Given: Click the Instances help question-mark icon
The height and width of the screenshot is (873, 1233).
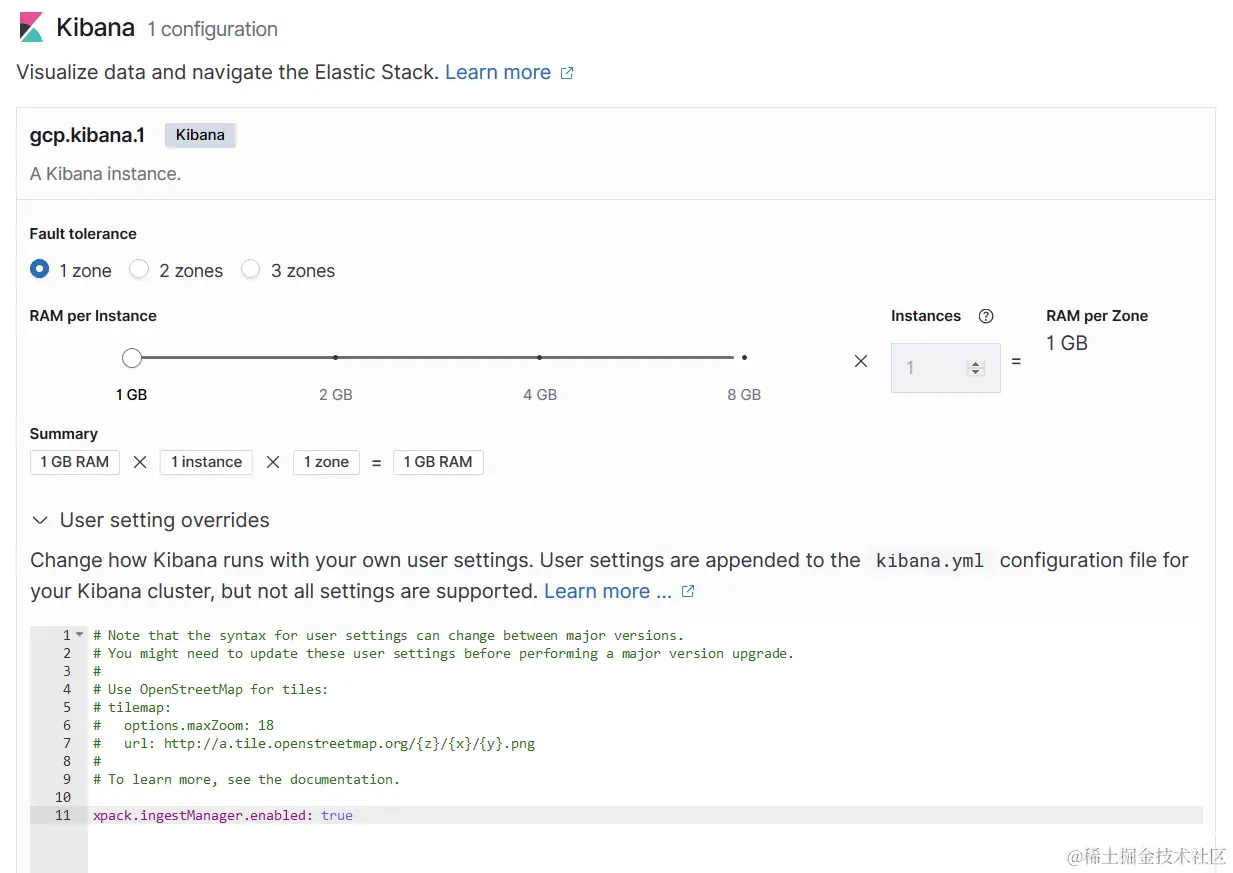Looking at the screenshot, I should (x=986, y=316).
